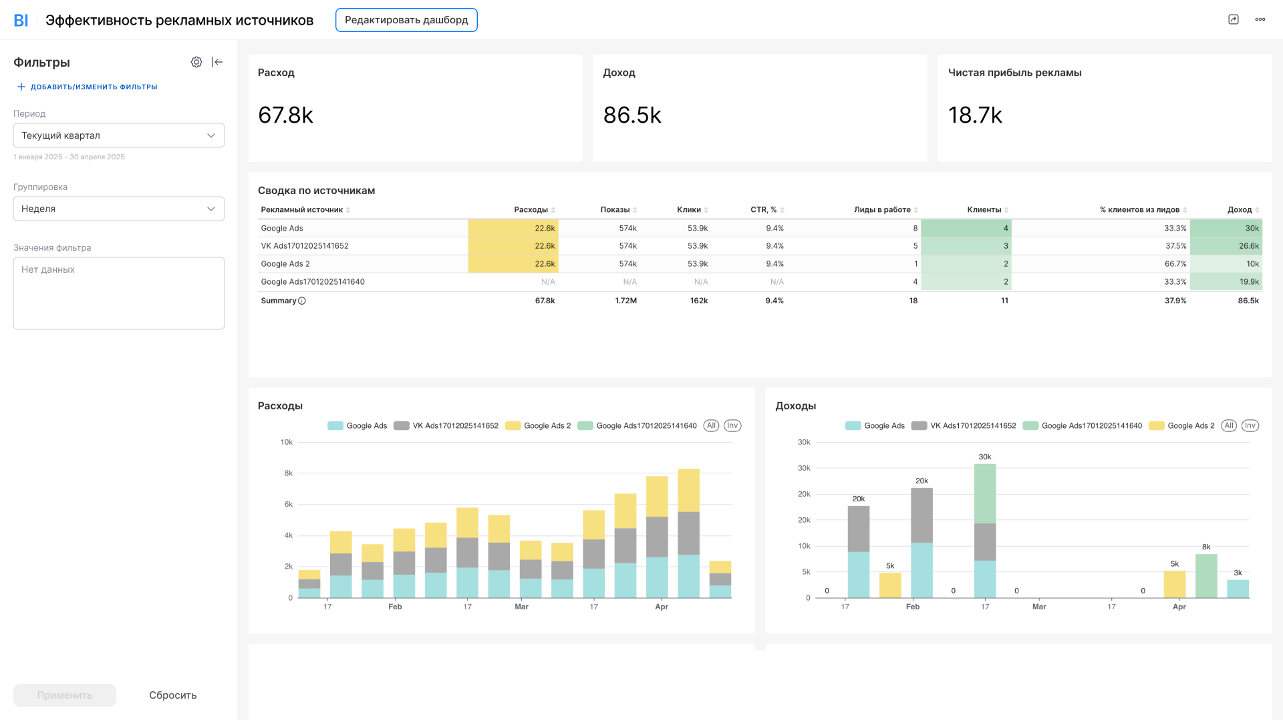Select All in Расходы chart legend
Image resolution: width=1283 pixels, height=720 pixels.
[711, 426]
